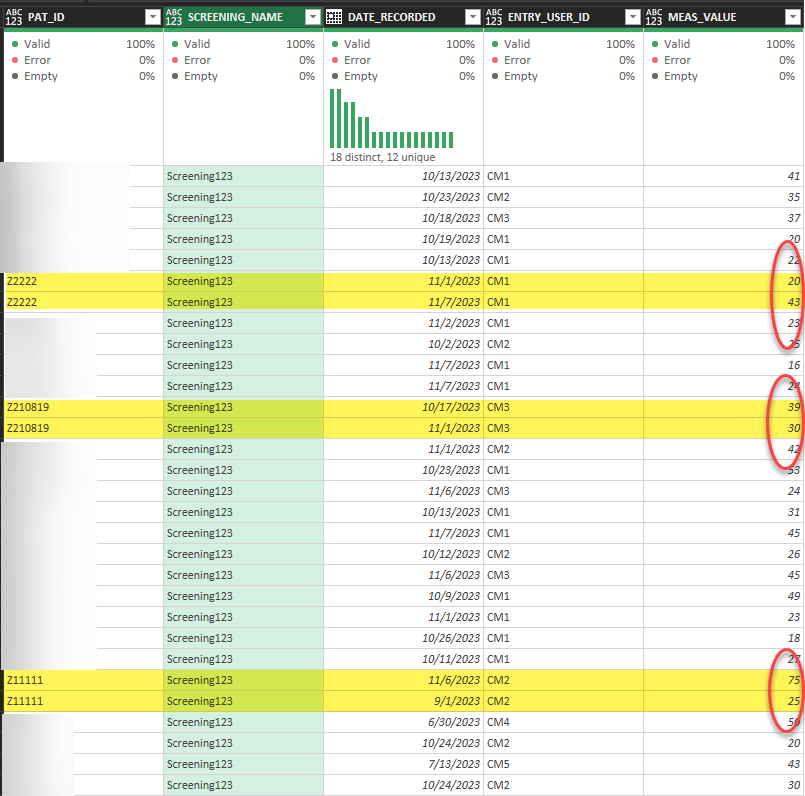Select the measurement value 18 cell

pos(724,638)
